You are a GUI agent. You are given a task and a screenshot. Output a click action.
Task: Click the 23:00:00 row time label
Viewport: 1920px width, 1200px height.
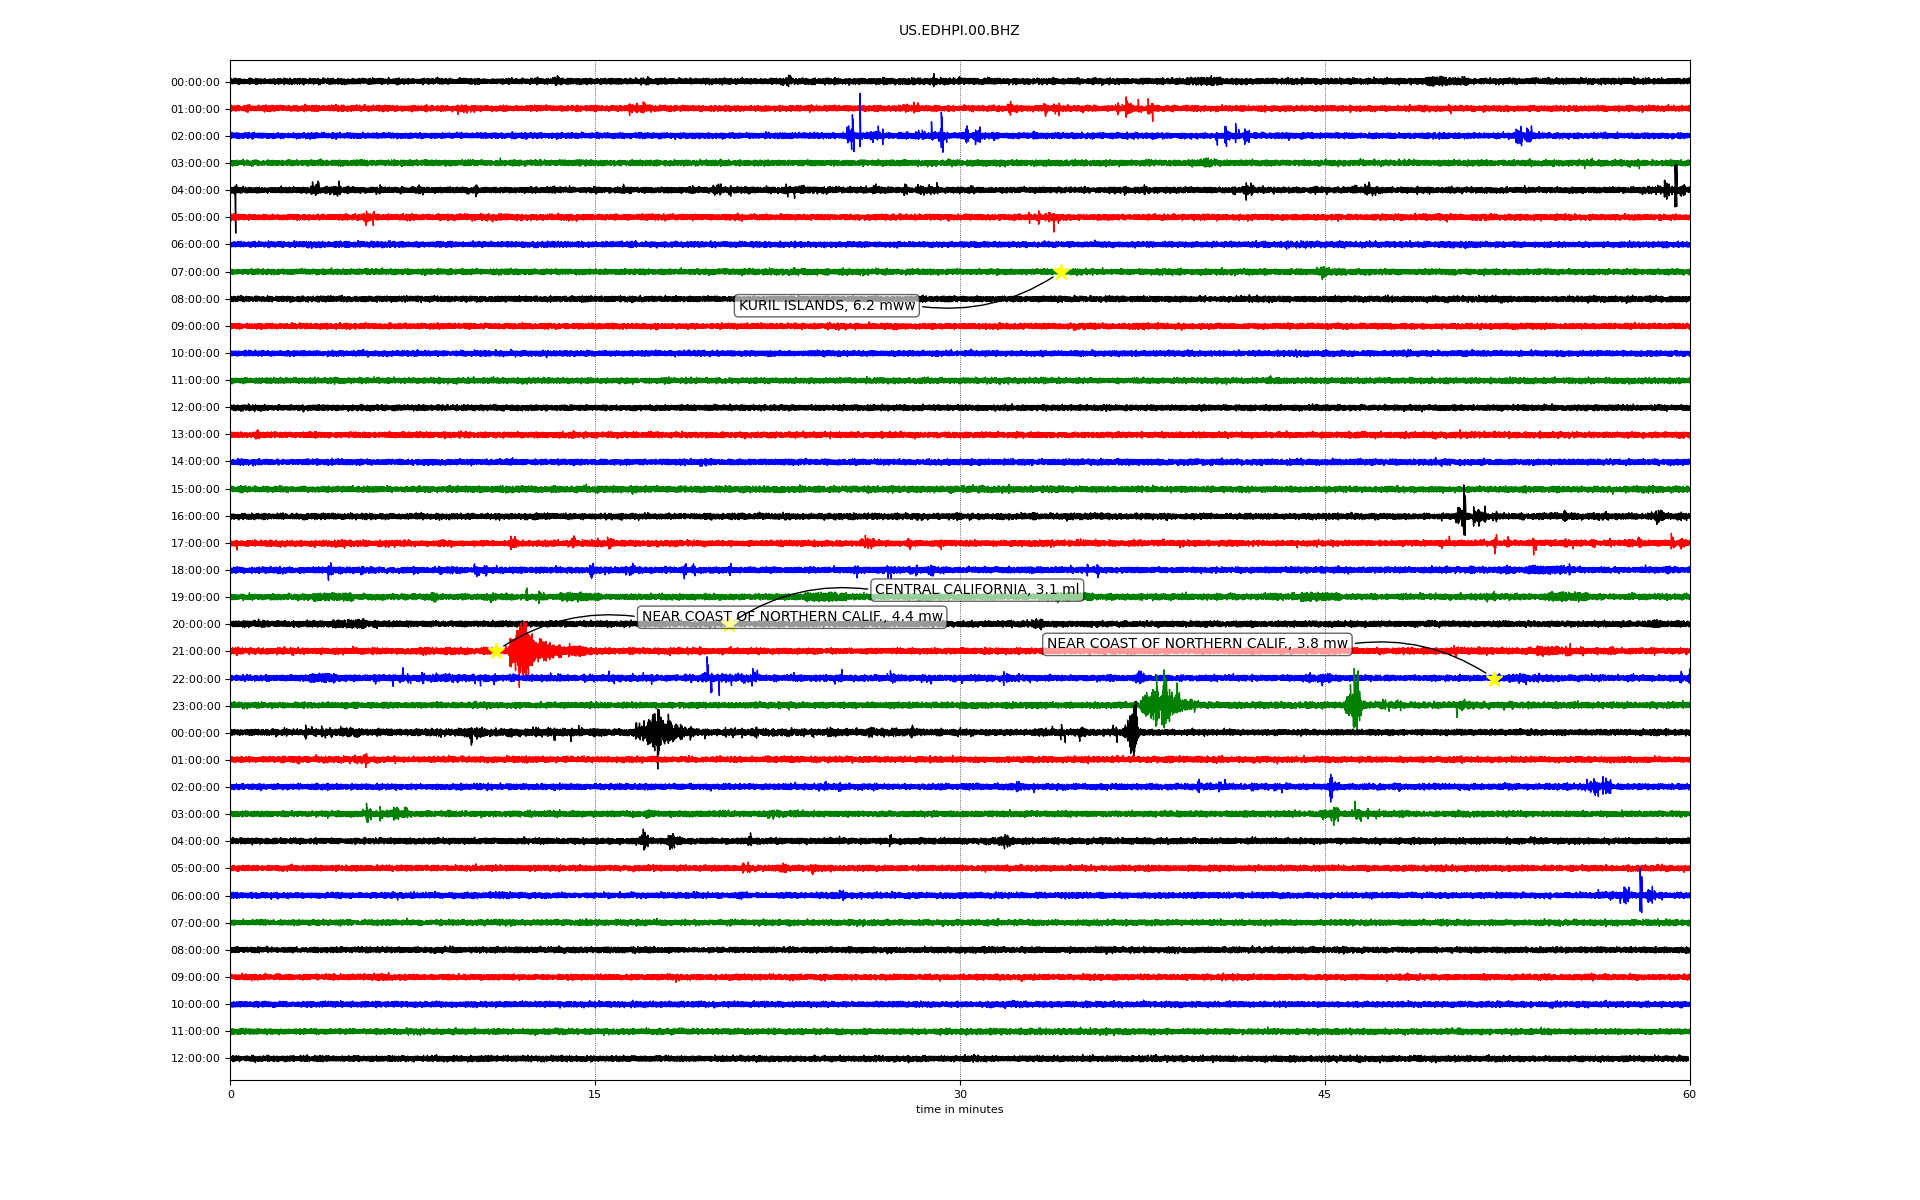click(x=195, y=706)
